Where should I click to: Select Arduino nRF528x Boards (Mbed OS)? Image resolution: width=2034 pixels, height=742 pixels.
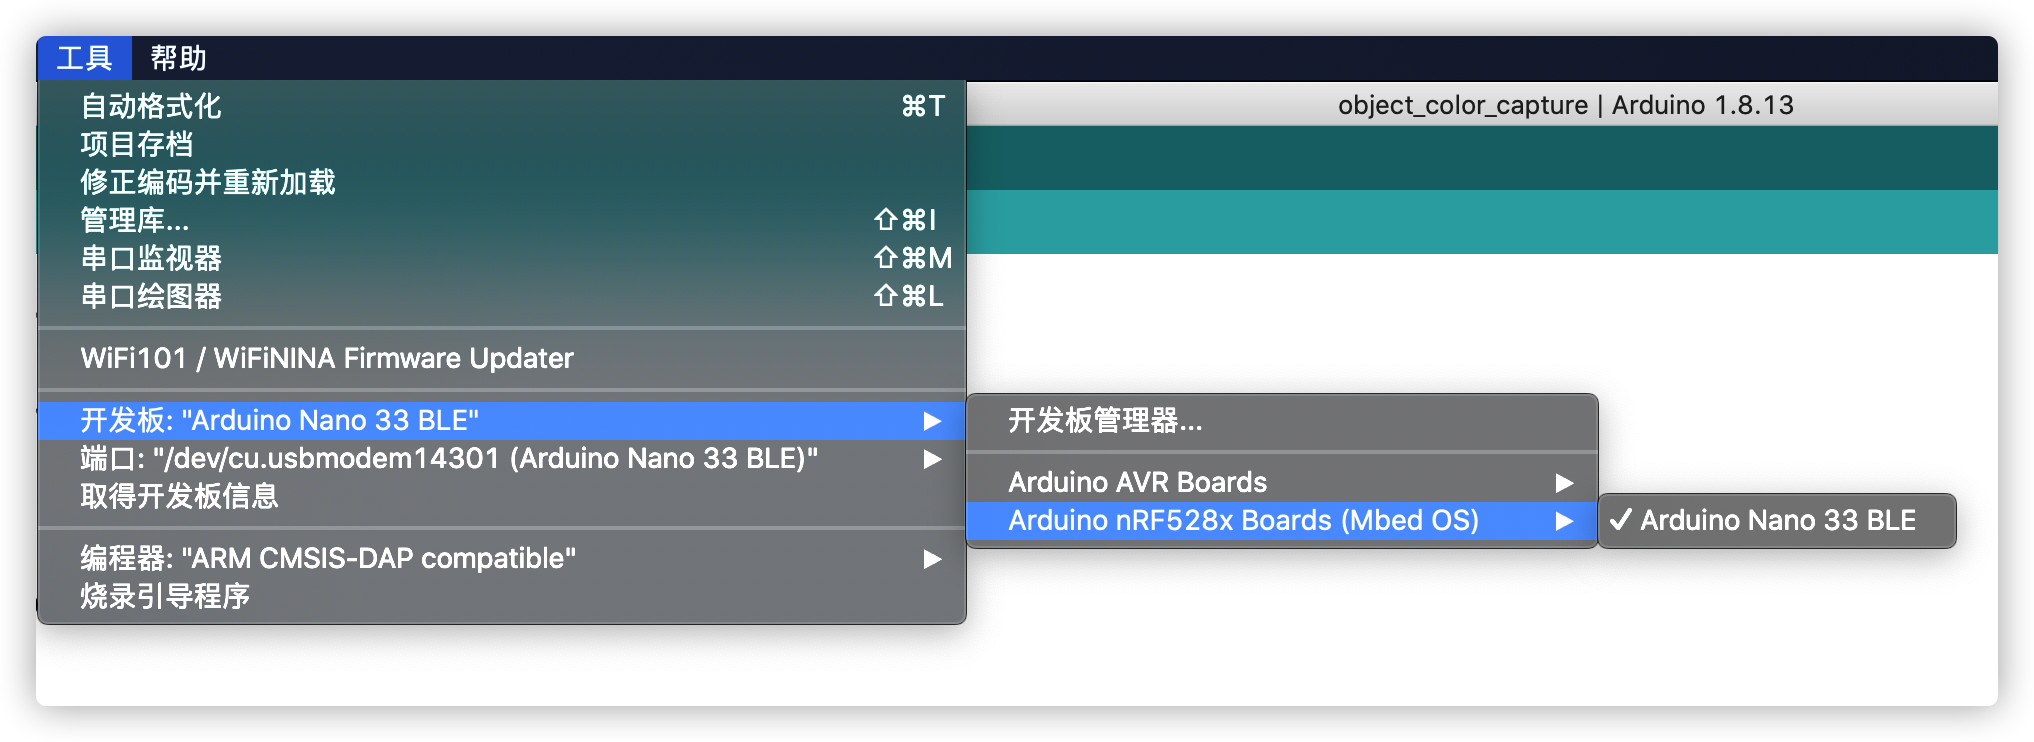pyautogui.click(x=1282, y=520)
